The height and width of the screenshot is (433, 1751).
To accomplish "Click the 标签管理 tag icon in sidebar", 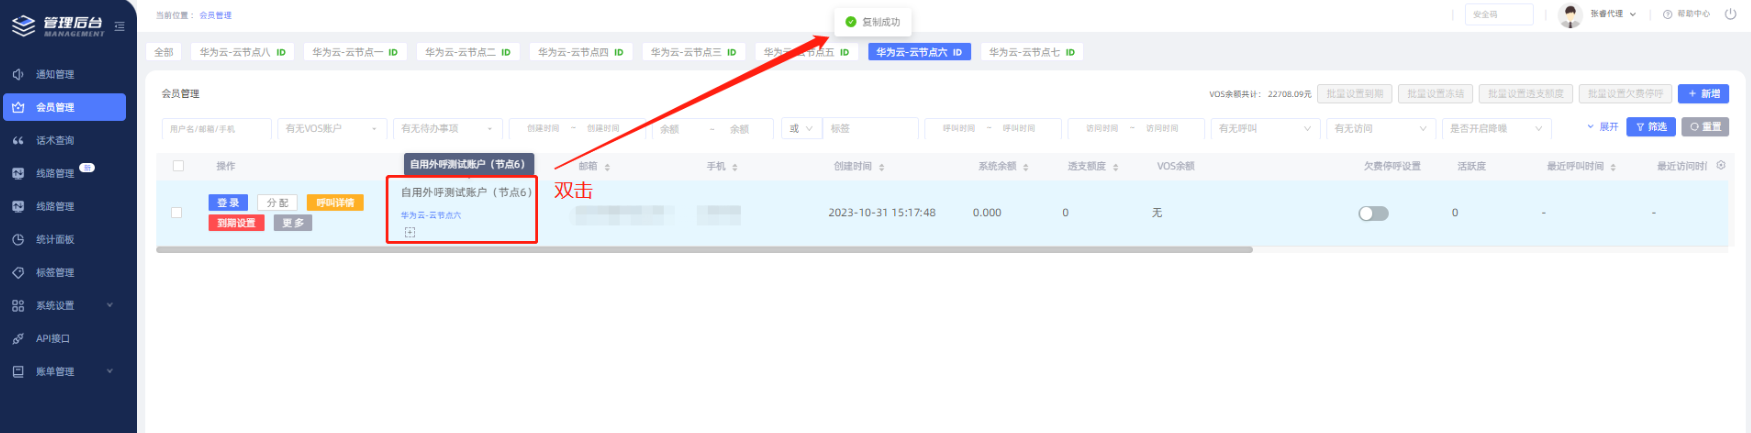I will pos(18,272).
